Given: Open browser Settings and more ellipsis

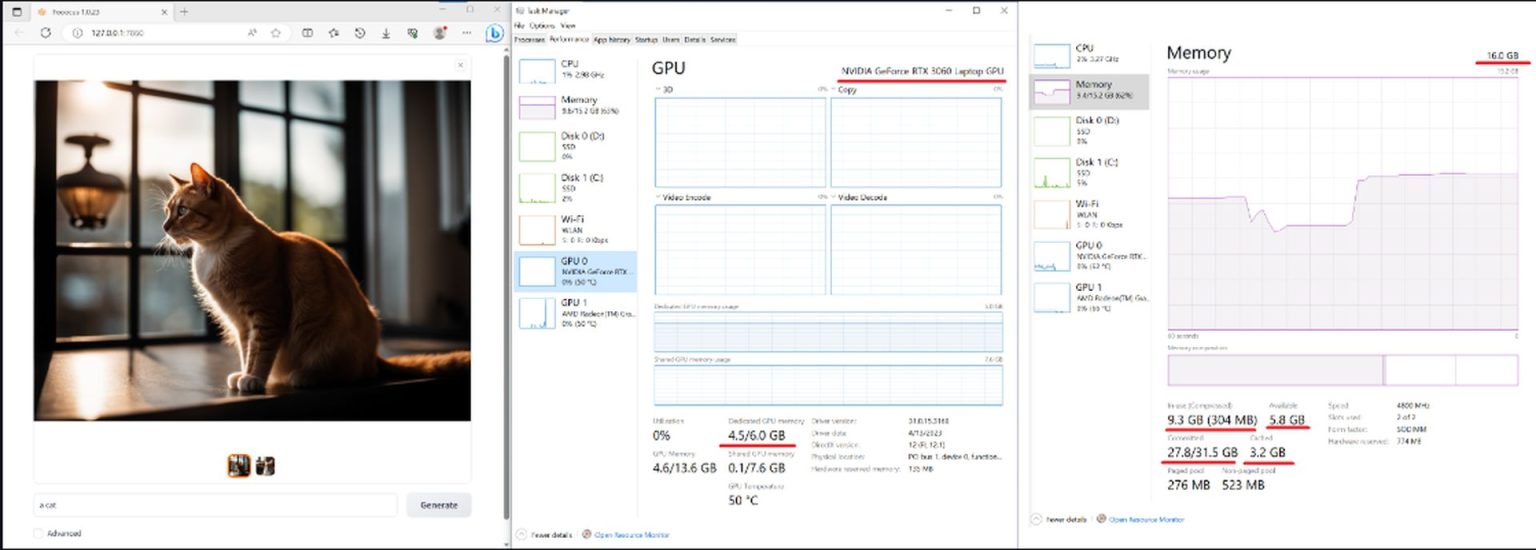Looking at the screenshot, I should coord(466,33).
